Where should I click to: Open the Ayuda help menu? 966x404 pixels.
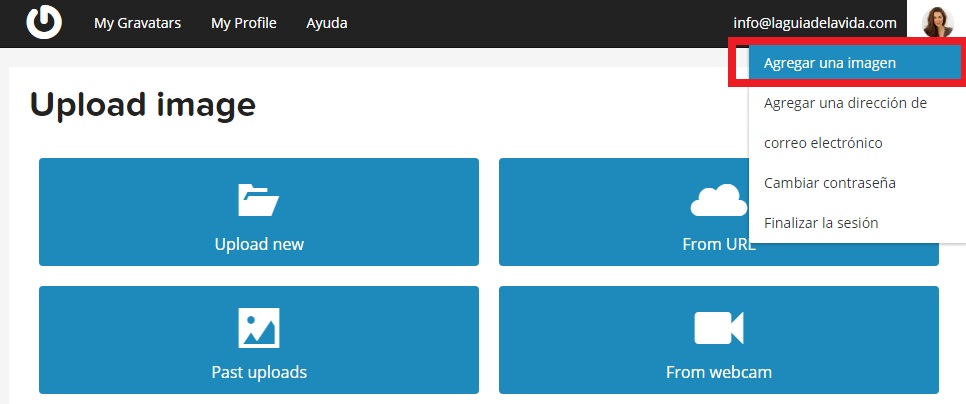point(327,22)
